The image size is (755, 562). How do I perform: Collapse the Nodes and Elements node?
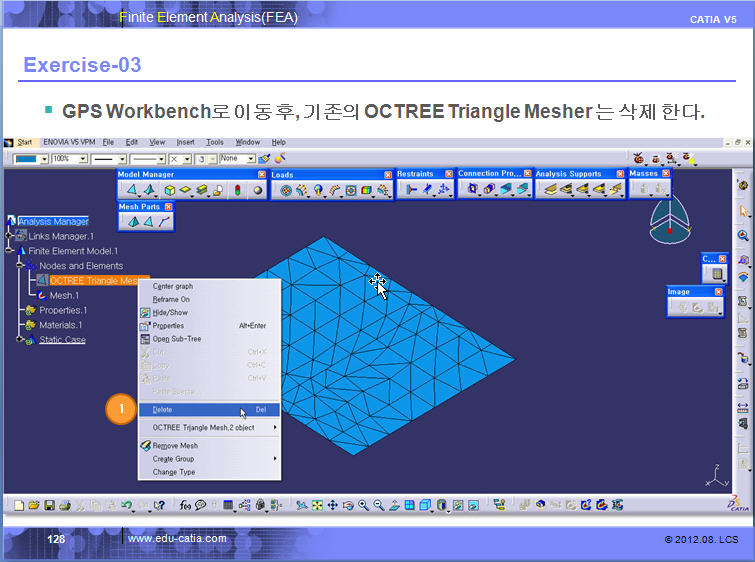20,265
